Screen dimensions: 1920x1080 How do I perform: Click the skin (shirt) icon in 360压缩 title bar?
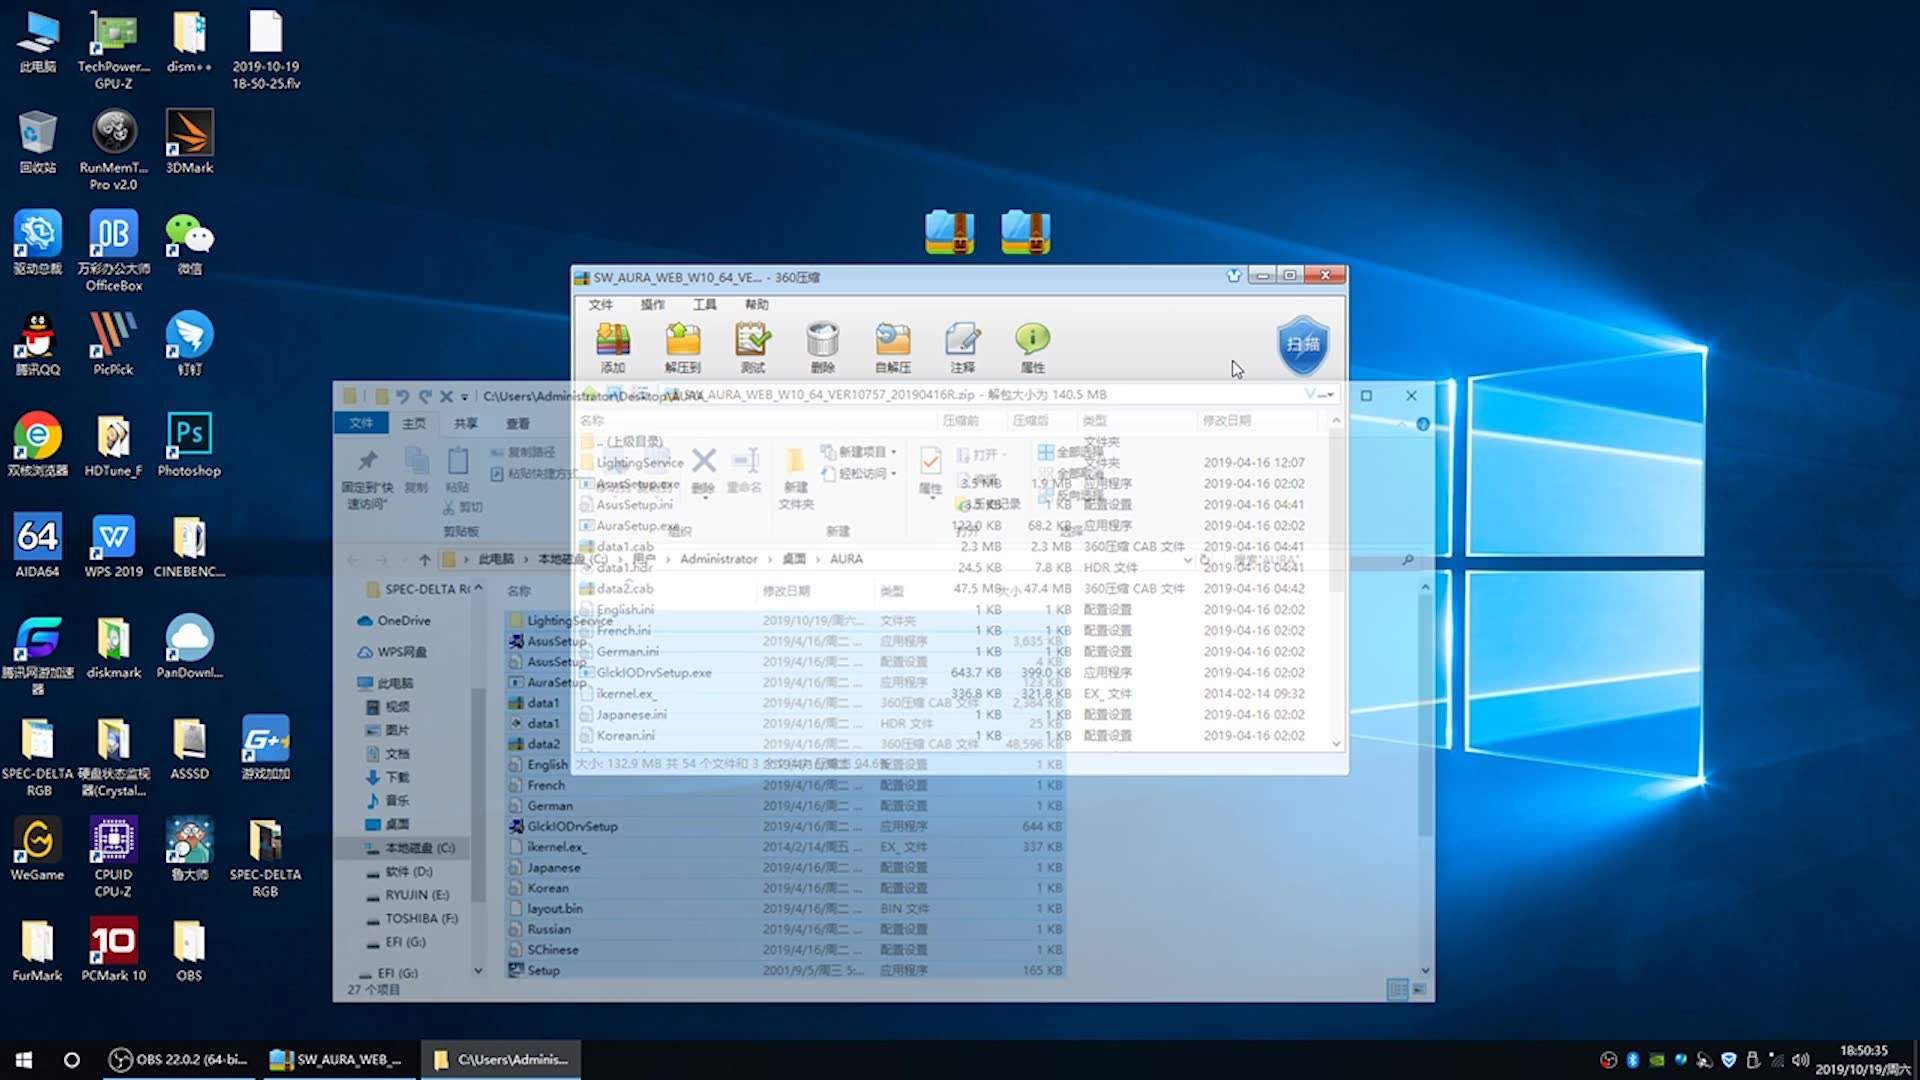[1234, 276]
